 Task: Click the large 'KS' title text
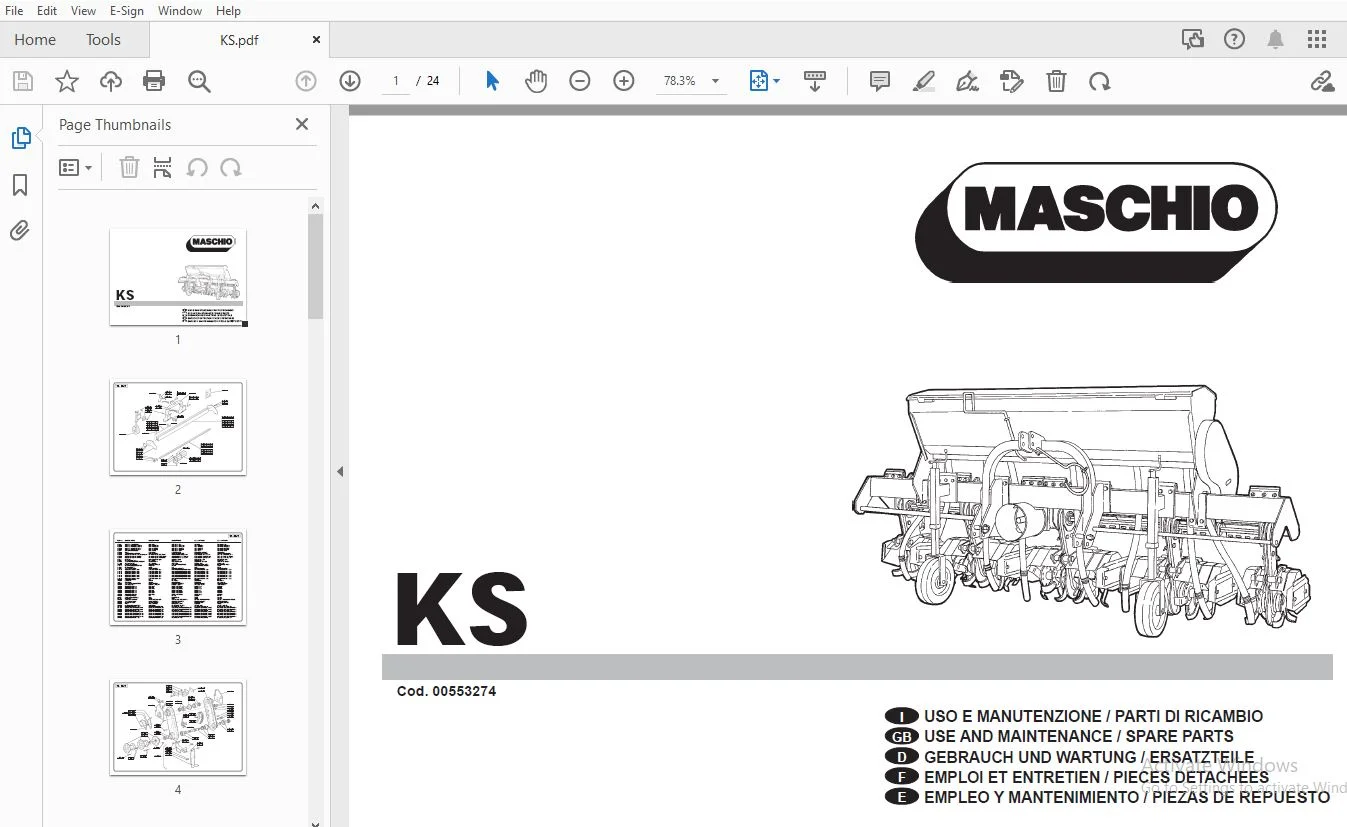coord(461,608)
